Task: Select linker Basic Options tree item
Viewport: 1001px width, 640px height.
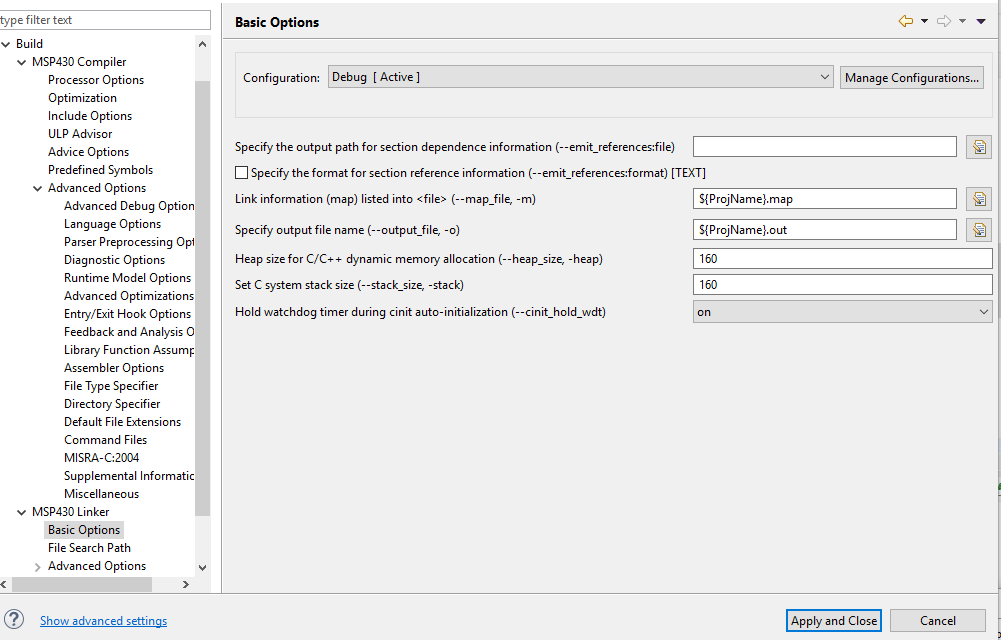Action: click(x=84, y=530)
